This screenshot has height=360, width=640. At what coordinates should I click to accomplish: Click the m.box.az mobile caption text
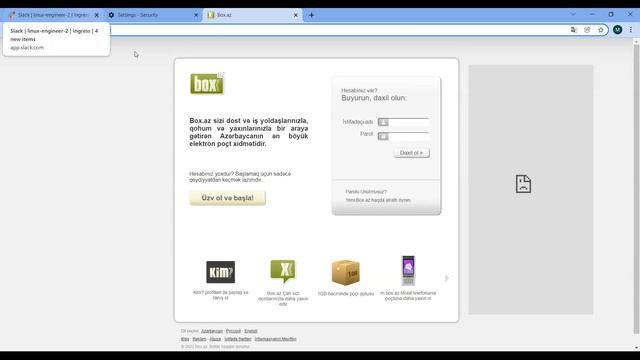408,296
